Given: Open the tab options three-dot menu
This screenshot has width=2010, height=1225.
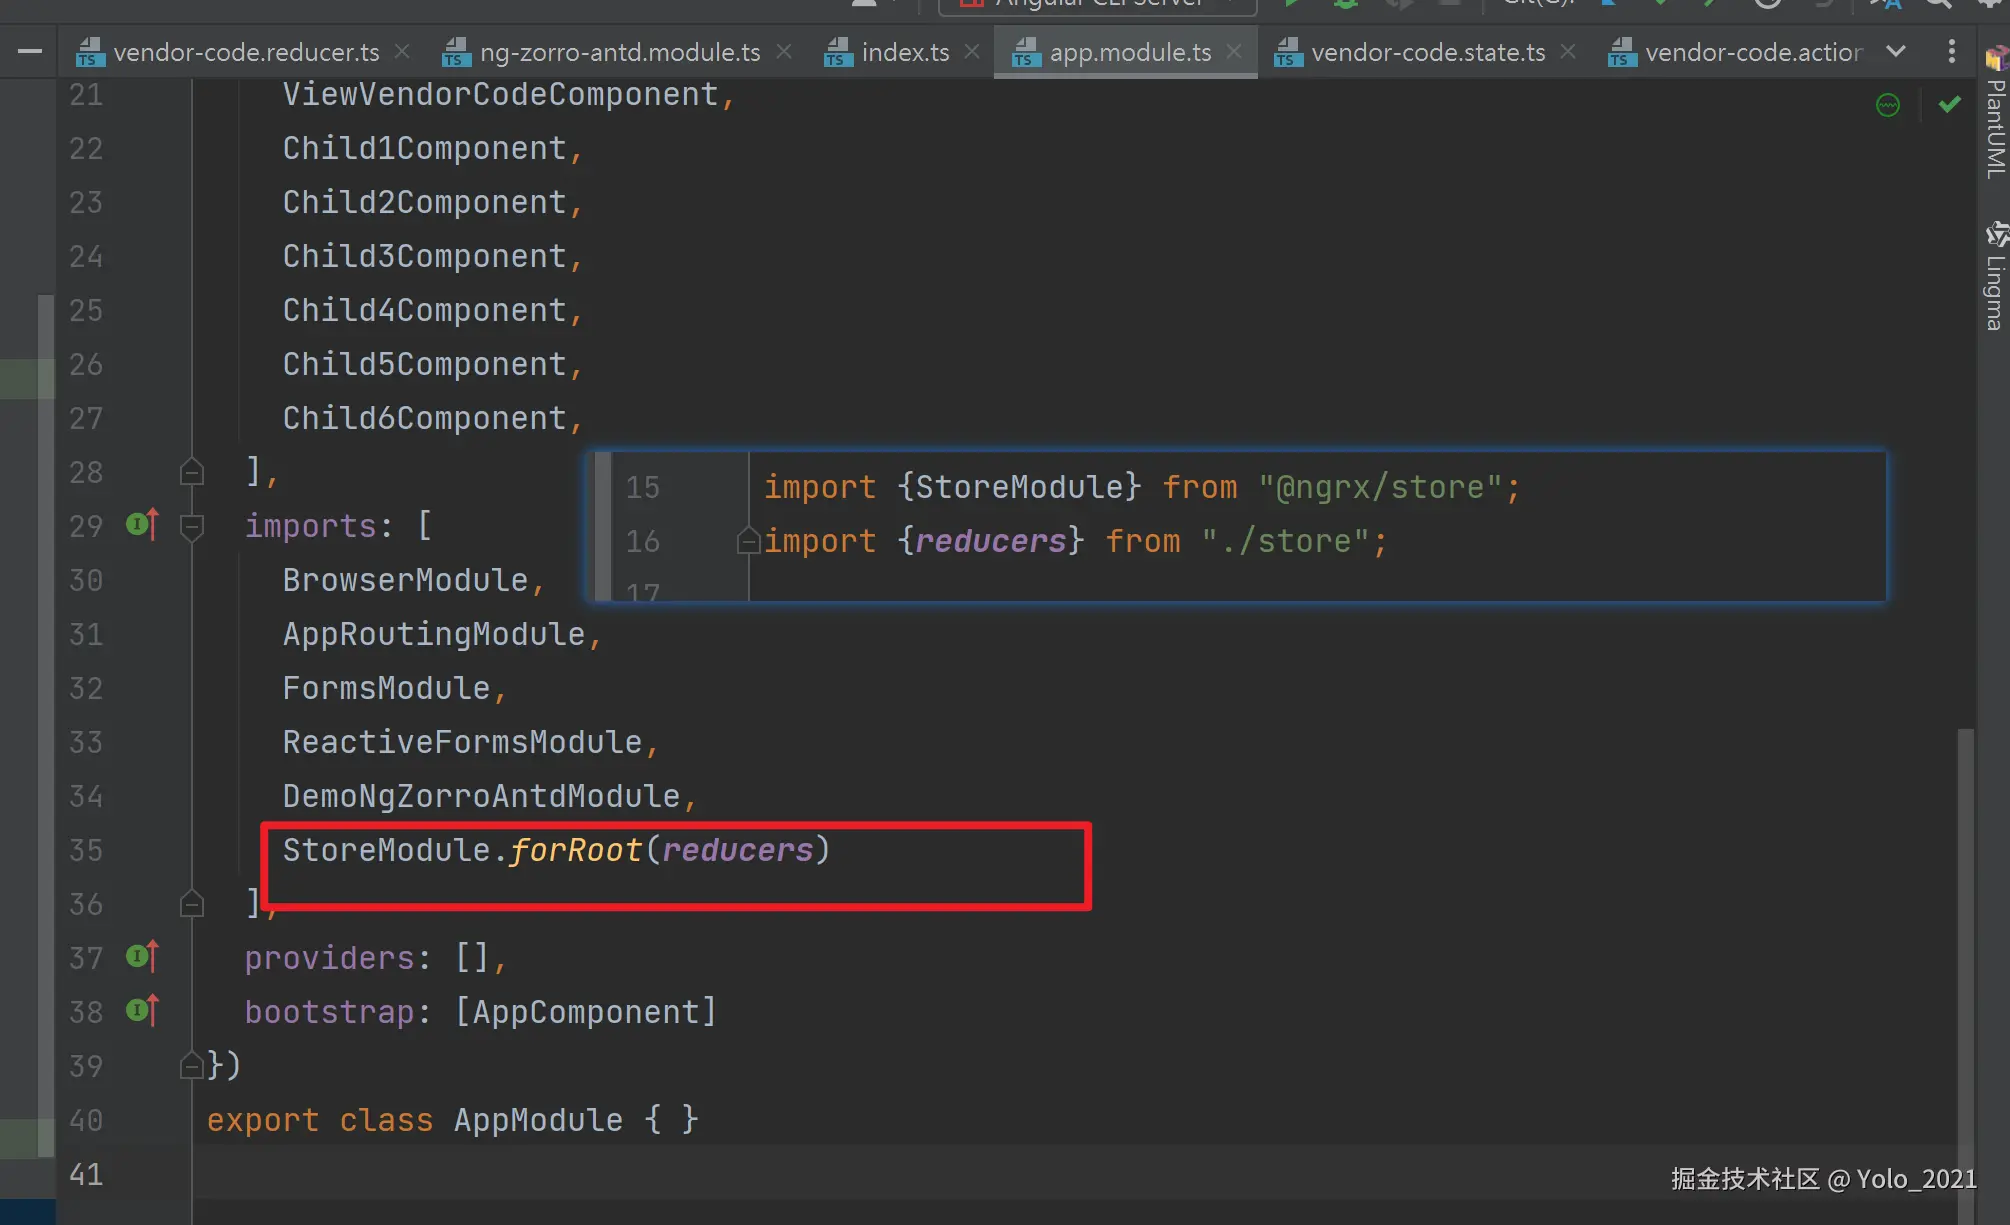Looking at the screenshot, I should click(x=1951, y=52).
